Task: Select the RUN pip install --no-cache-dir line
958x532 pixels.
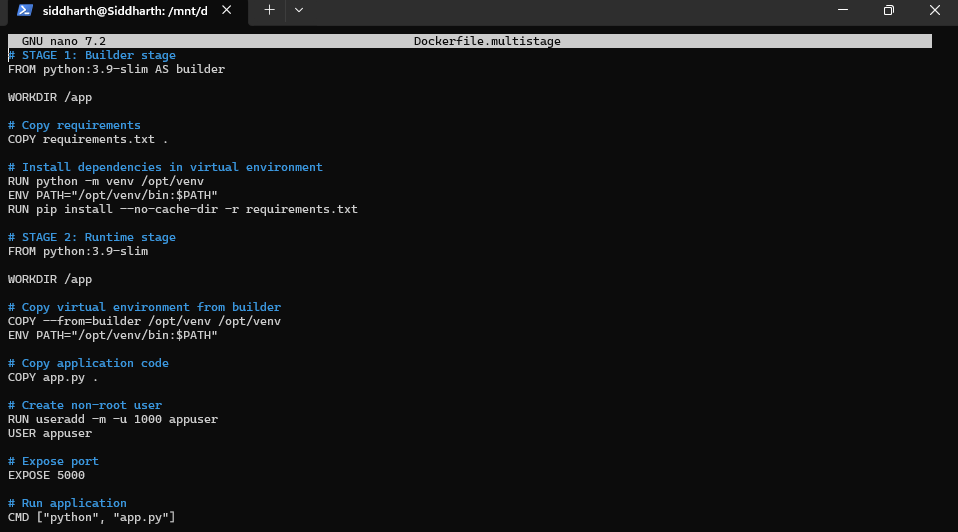Action: click(182, 209)
